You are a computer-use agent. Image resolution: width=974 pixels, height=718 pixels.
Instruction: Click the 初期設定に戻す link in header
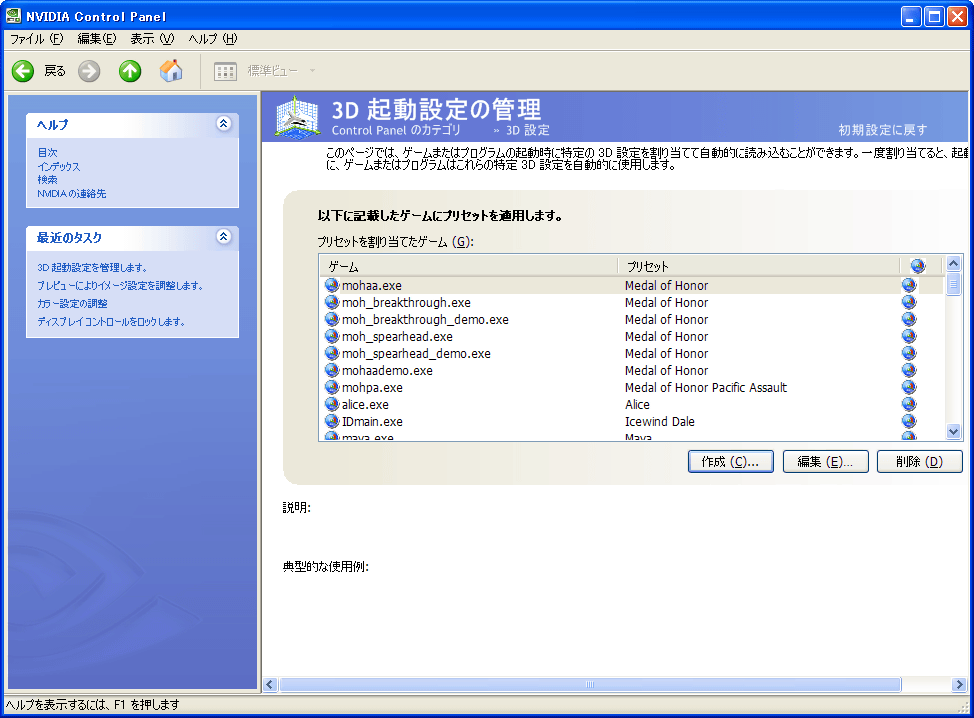[882, 130]
